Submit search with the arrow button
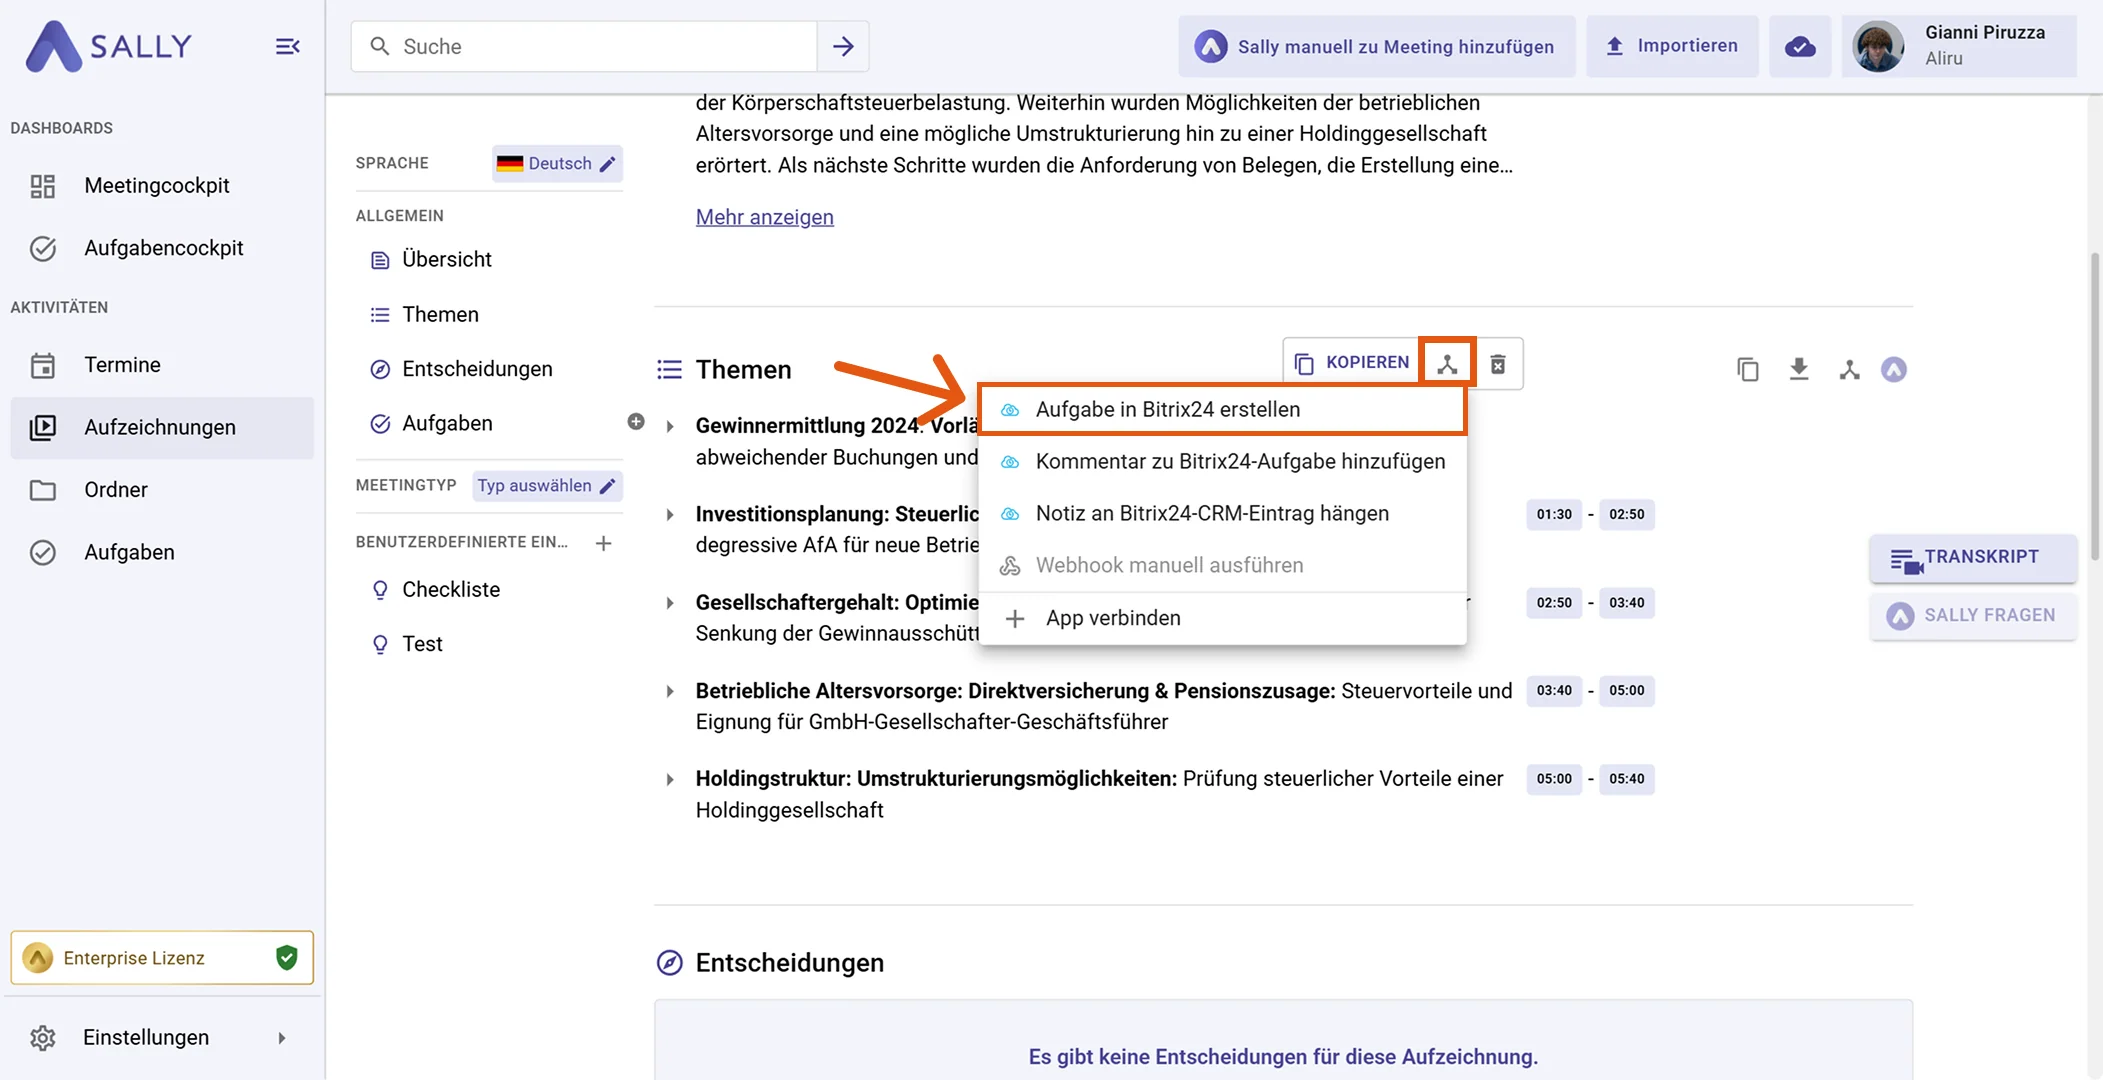The height and width of the screenshot is (1080, 2103). pos(843,46)
